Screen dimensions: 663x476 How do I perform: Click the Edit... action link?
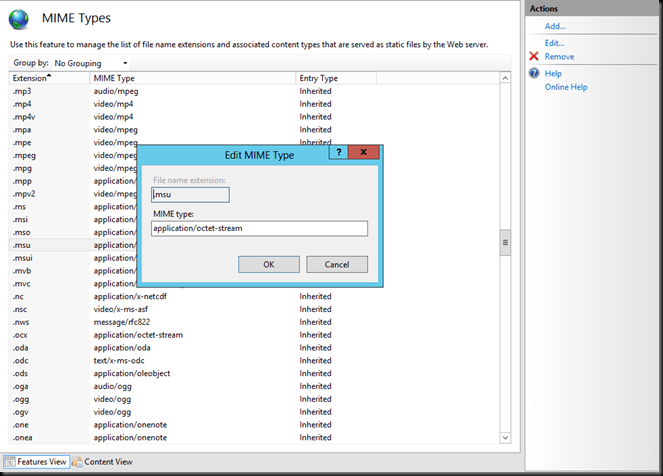(x=554, y=43)
